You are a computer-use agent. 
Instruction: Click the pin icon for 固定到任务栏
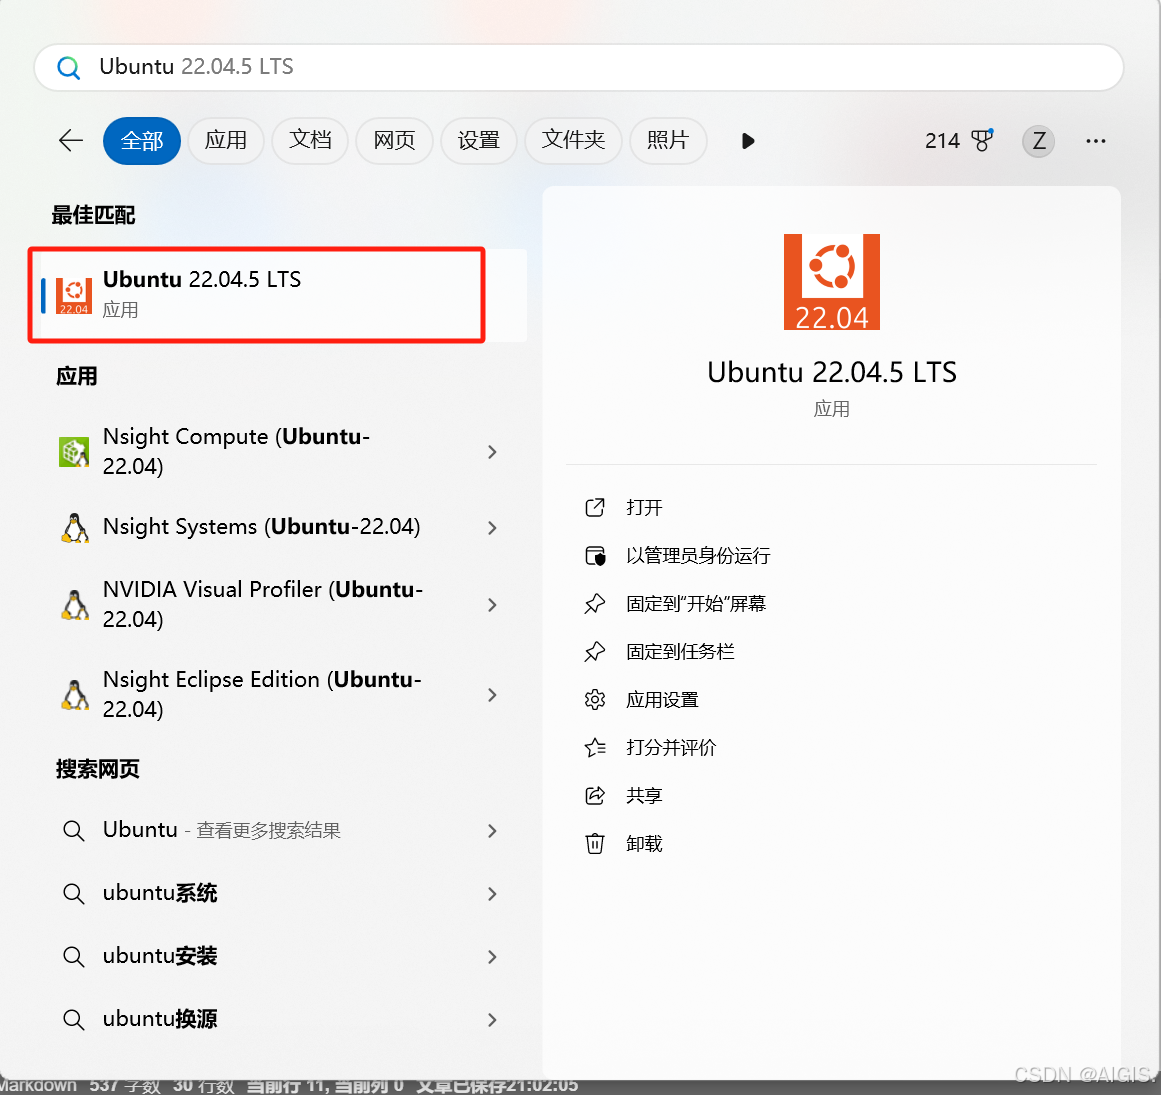595,652
